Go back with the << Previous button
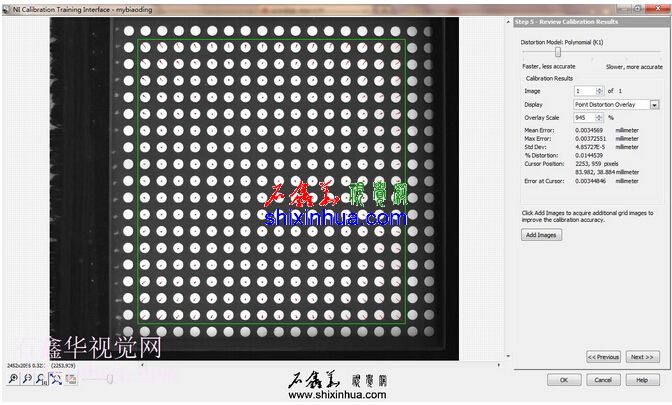Image resolution: width=672 pixels, height=405 pixels. coord(603,356)
